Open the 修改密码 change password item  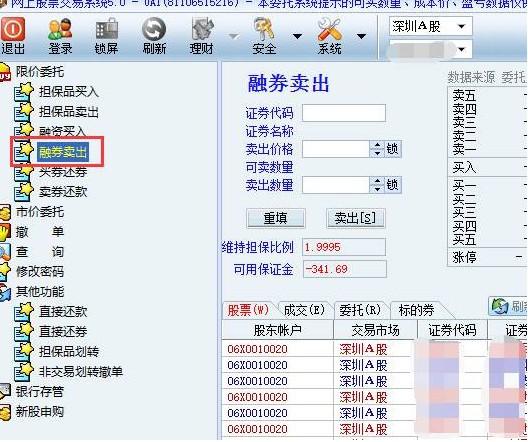click(x=39, y=272)
